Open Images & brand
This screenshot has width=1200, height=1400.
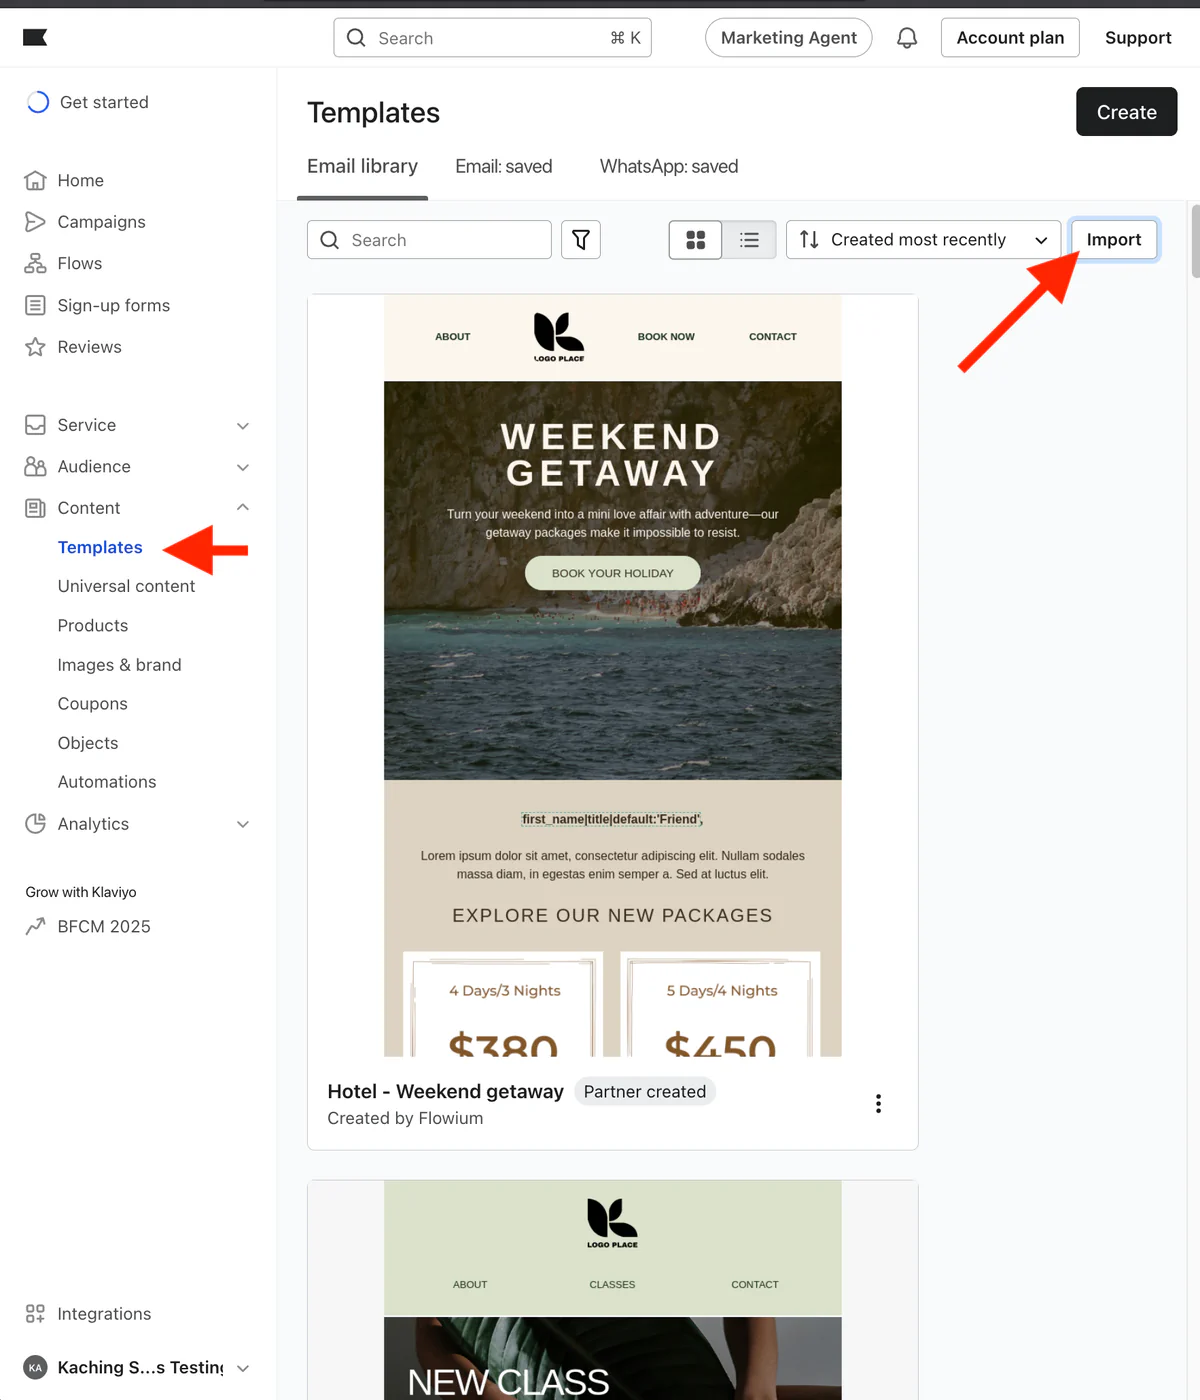click(119, 665)
